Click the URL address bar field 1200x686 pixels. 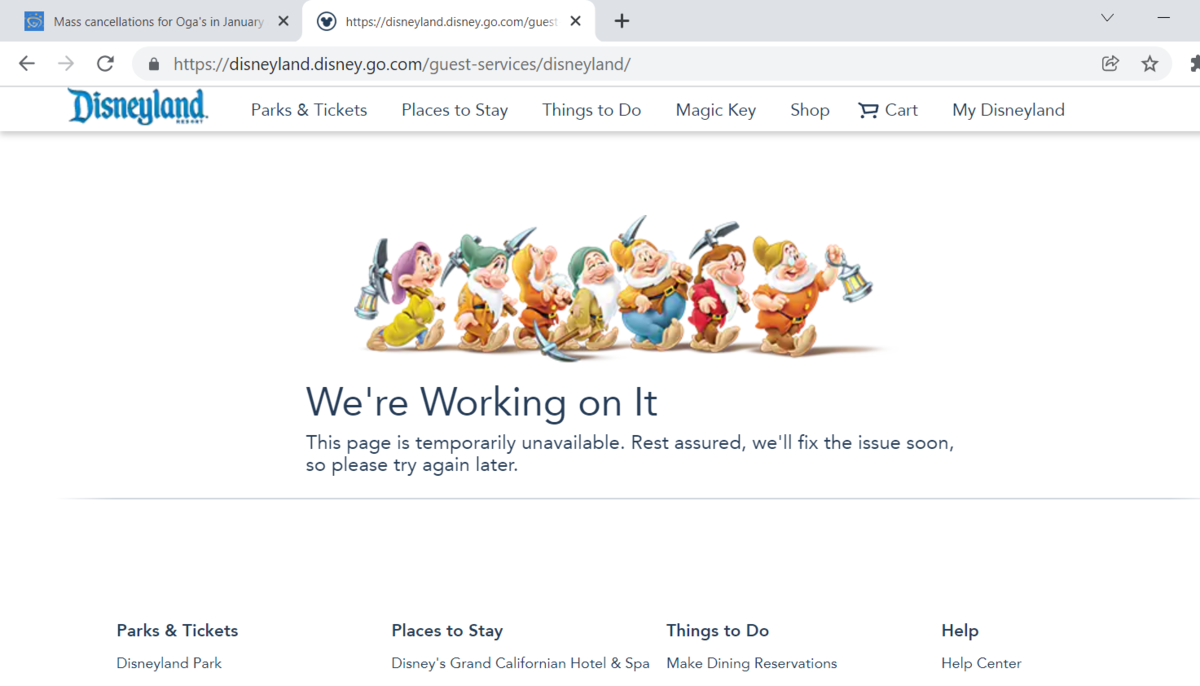(600, 64)
